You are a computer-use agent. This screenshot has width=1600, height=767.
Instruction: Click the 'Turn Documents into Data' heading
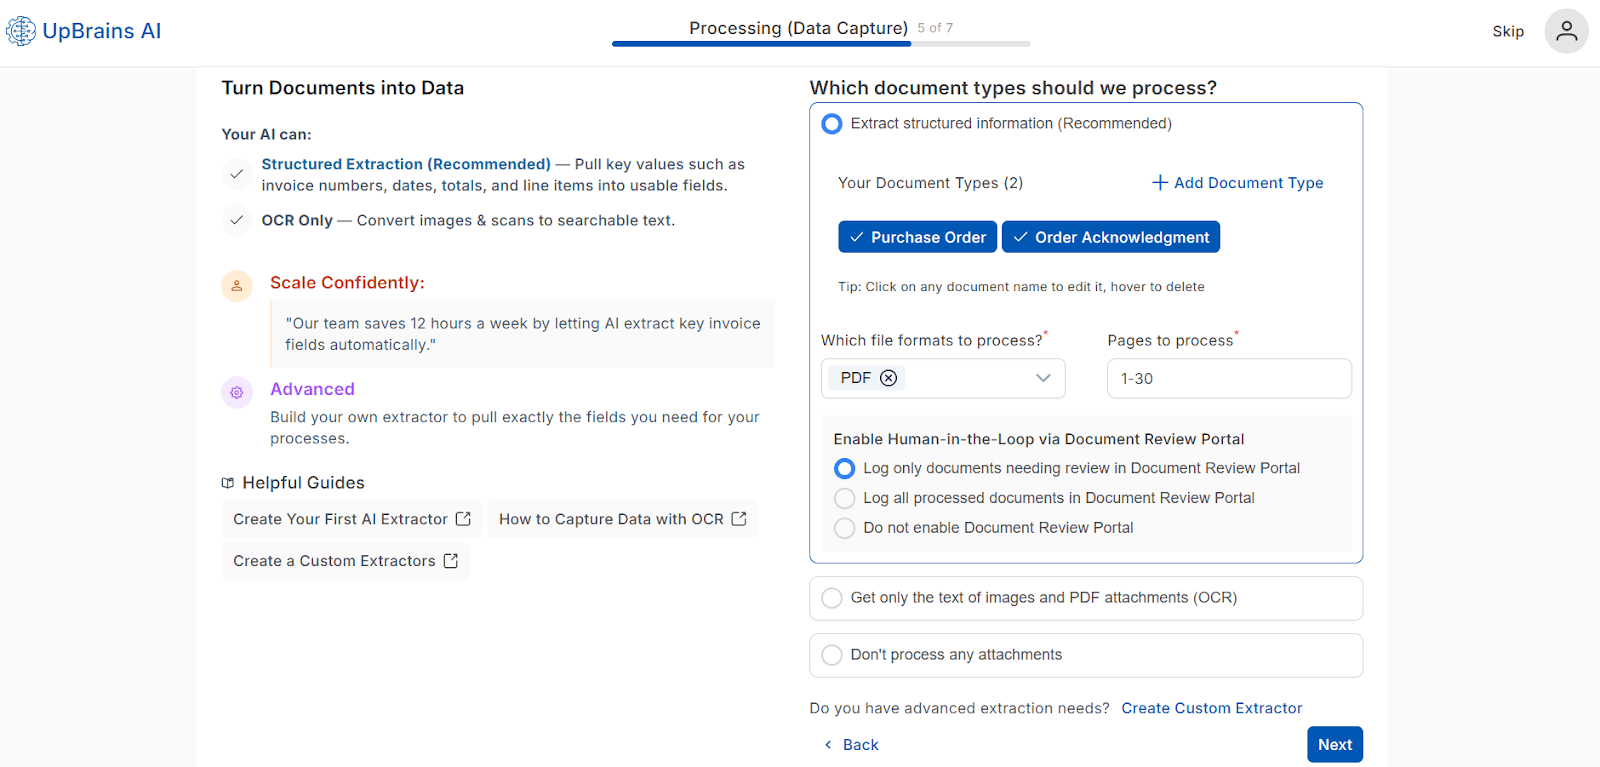(x=342, y=88)
